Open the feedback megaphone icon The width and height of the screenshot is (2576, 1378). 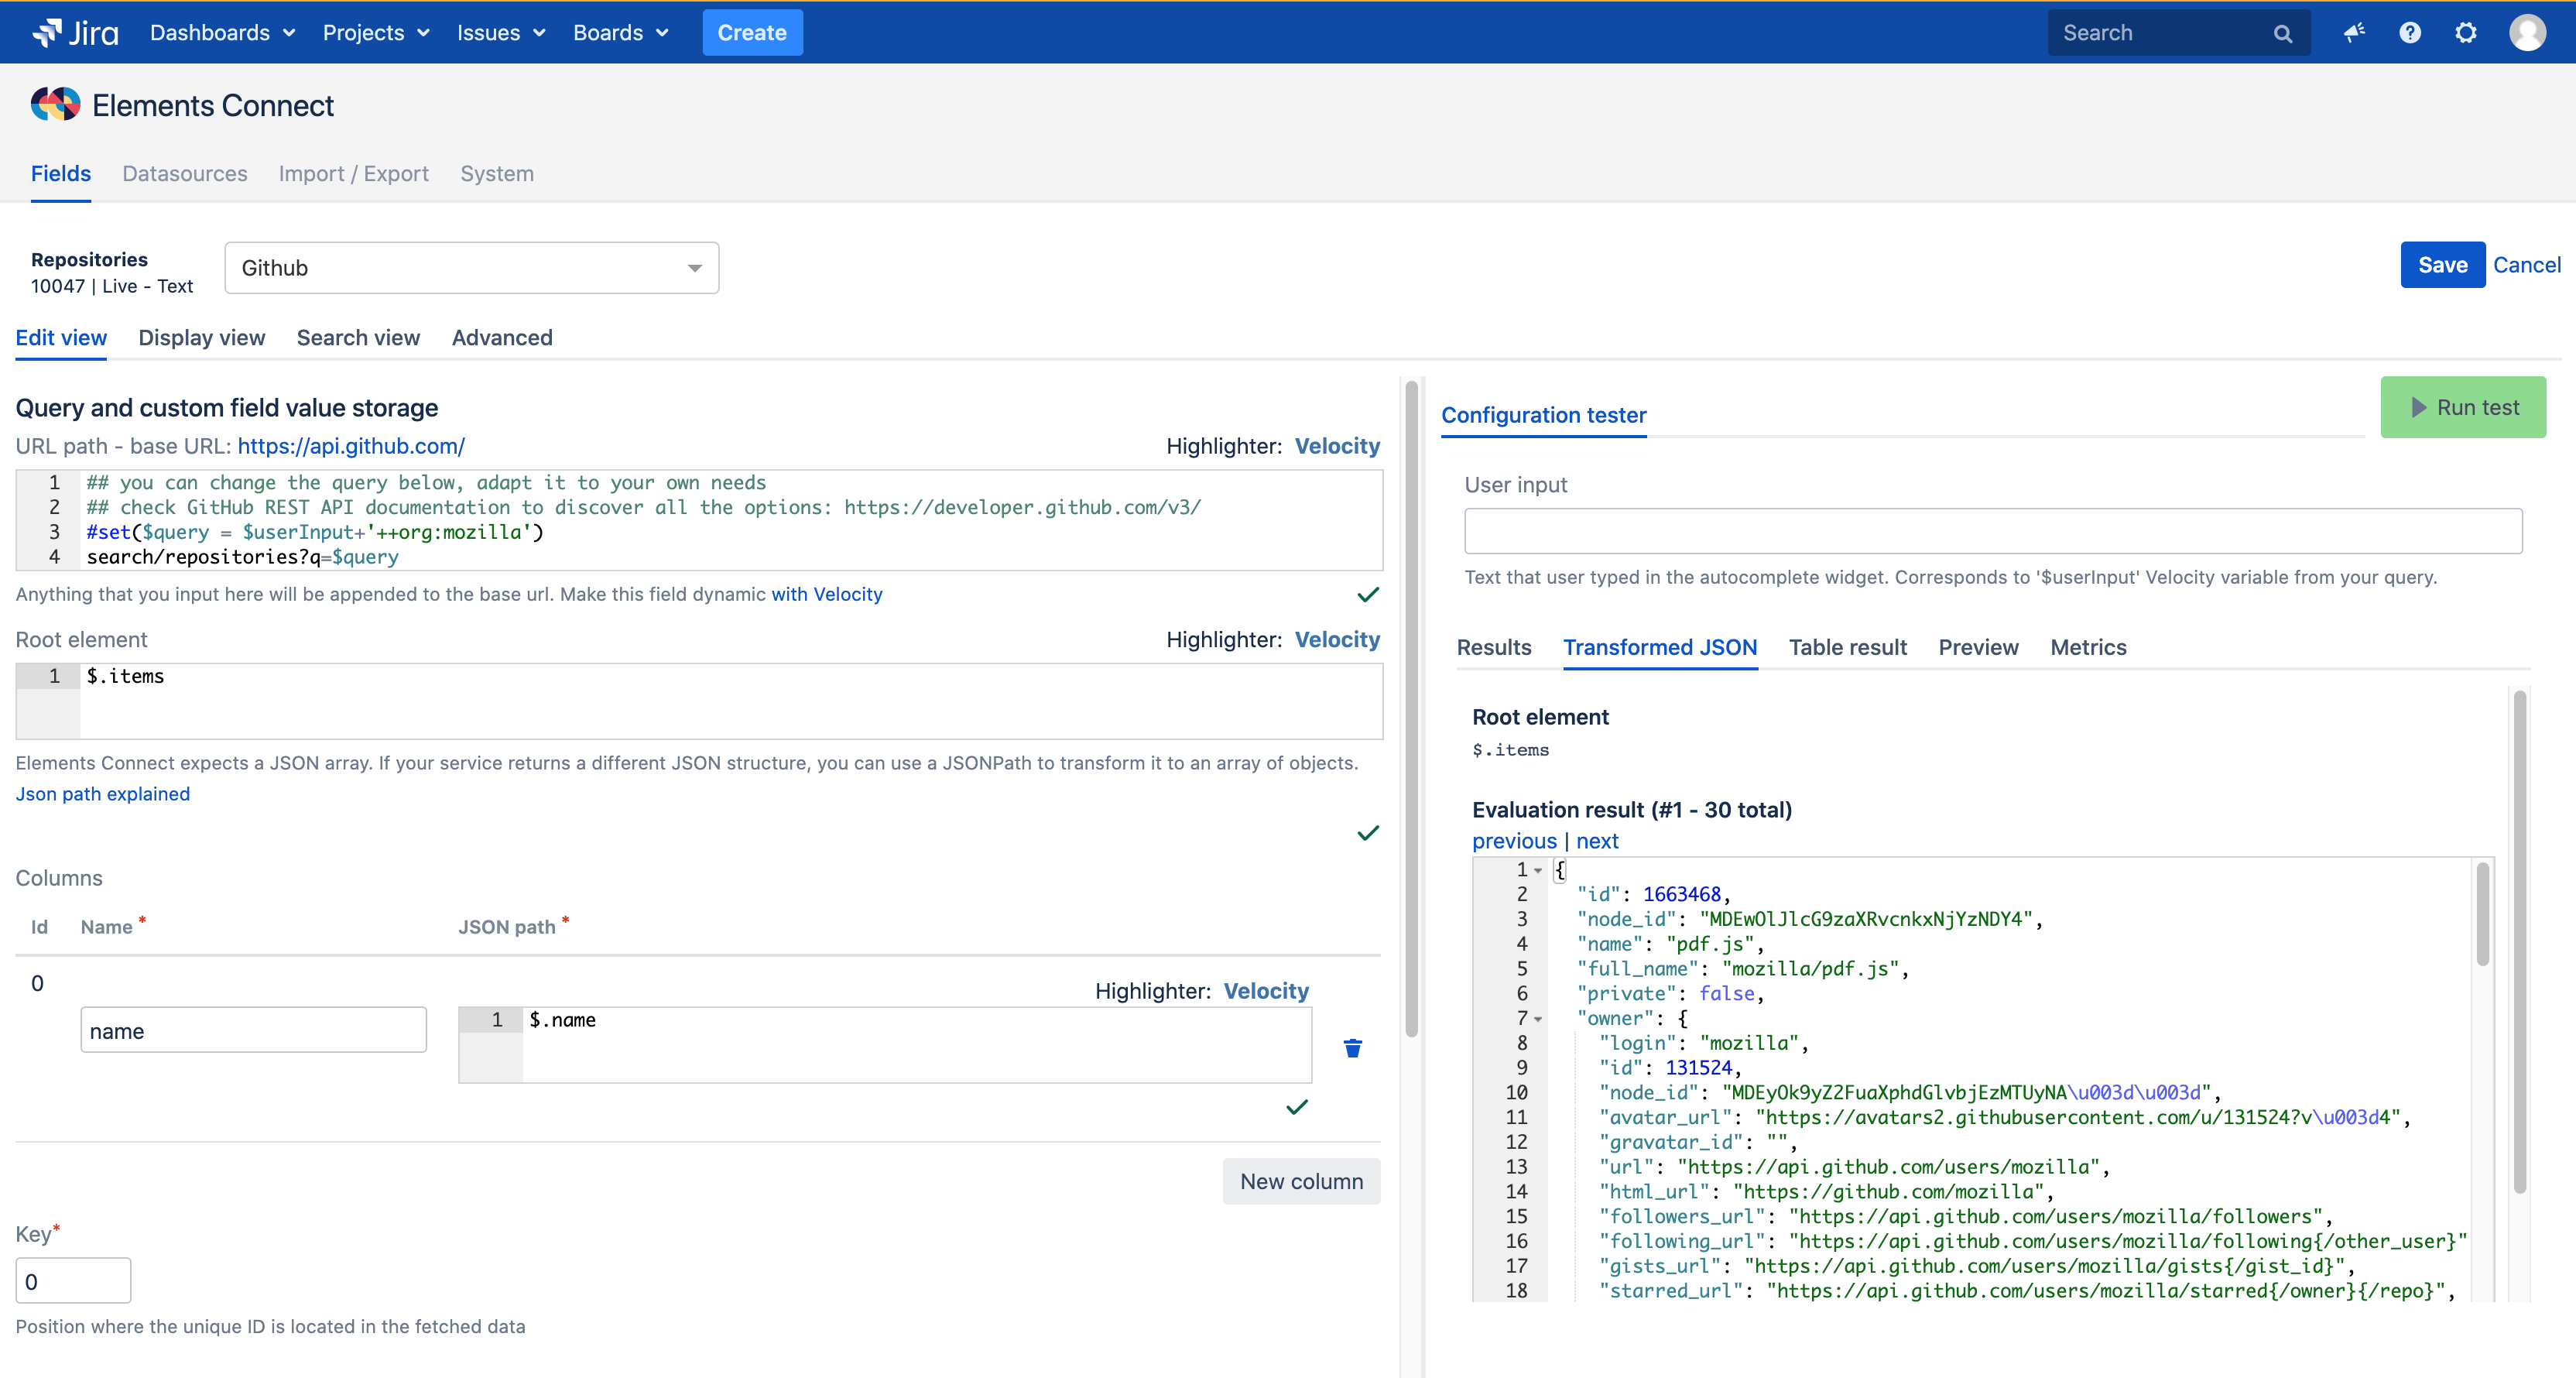point(2353,32)
